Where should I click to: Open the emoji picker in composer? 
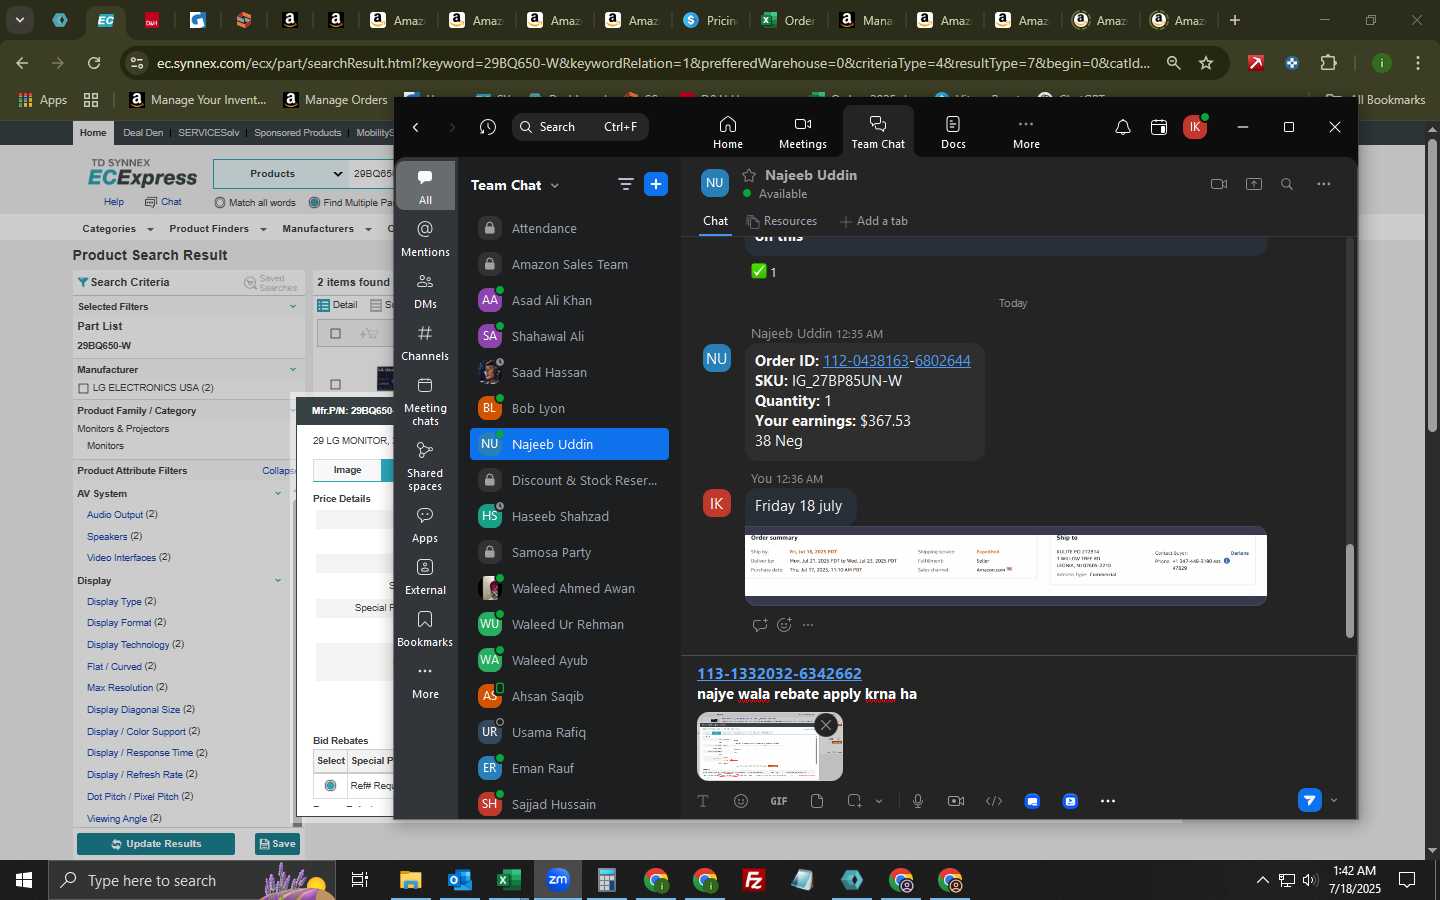click(x=740, y=801)
